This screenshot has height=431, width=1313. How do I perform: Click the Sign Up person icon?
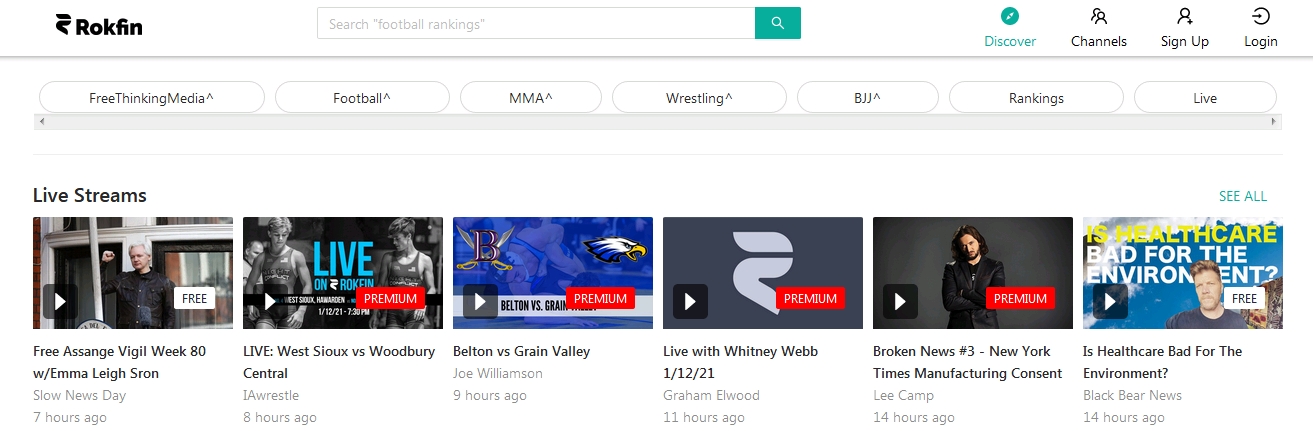(x=1184, y=16)
